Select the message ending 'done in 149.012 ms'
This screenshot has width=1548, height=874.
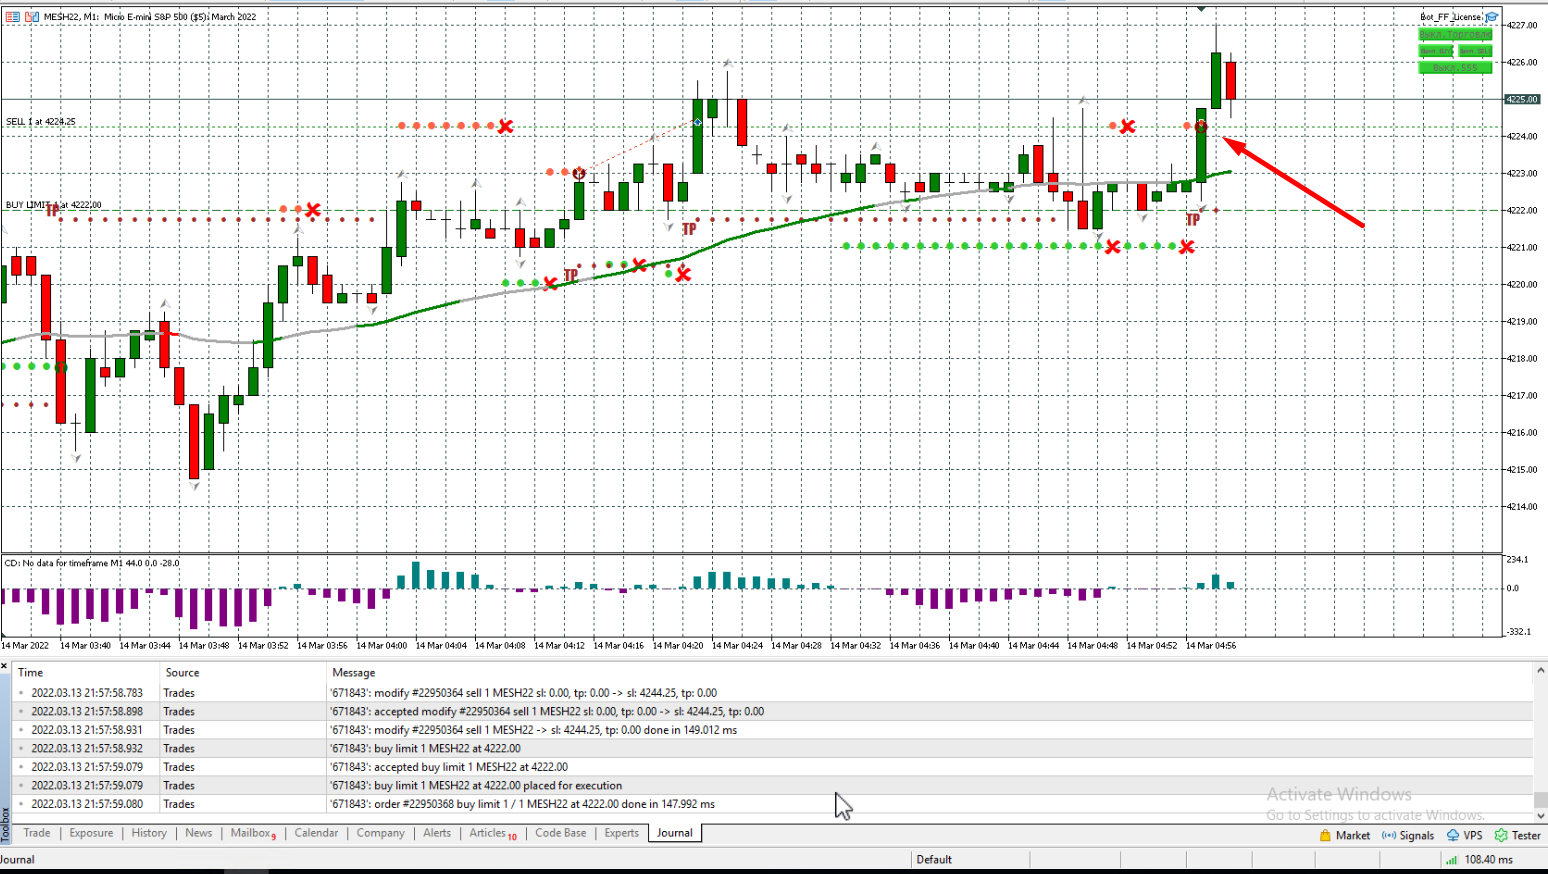[534, 730]
